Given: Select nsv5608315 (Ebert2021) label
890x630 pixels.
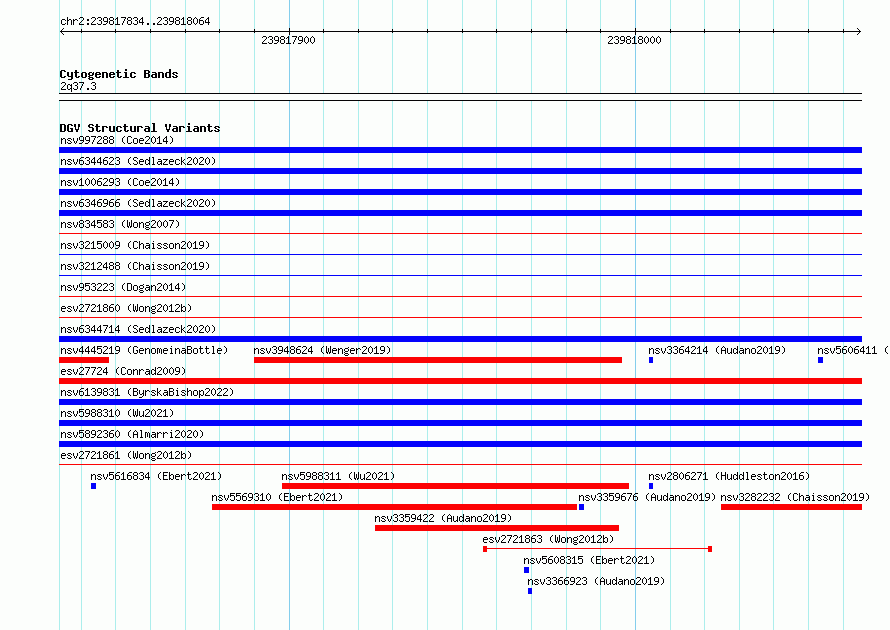Looking at the screenshot, I should (589, 560).
